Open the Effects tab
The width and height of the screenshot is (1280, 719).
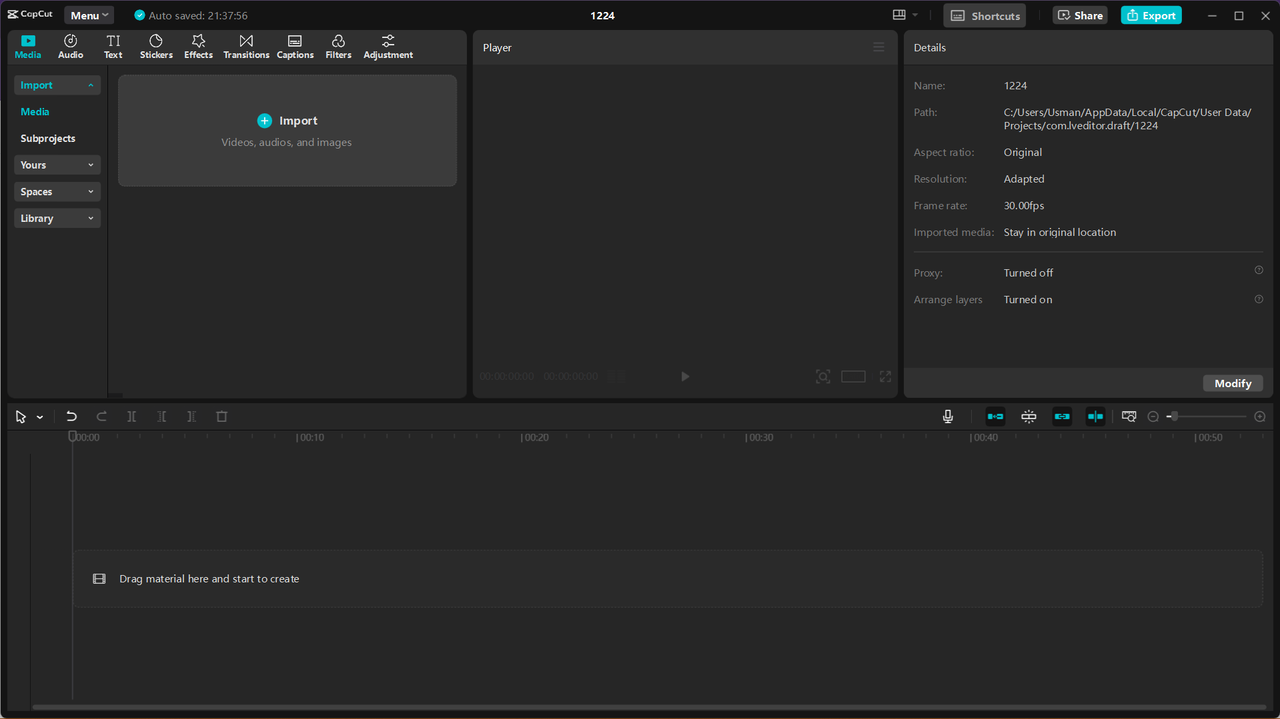198,47
